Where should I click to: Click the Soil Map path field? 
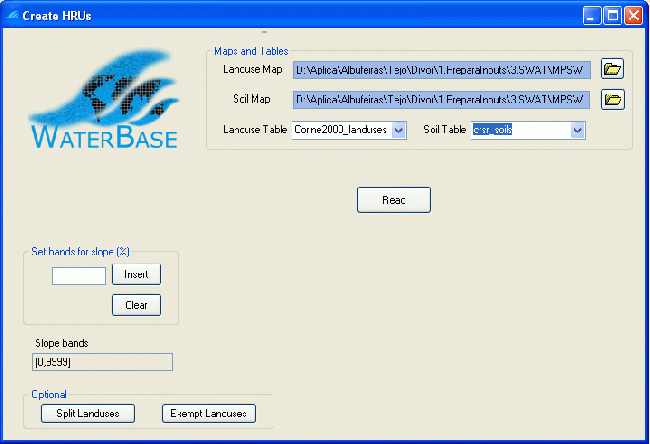[441, 100]
